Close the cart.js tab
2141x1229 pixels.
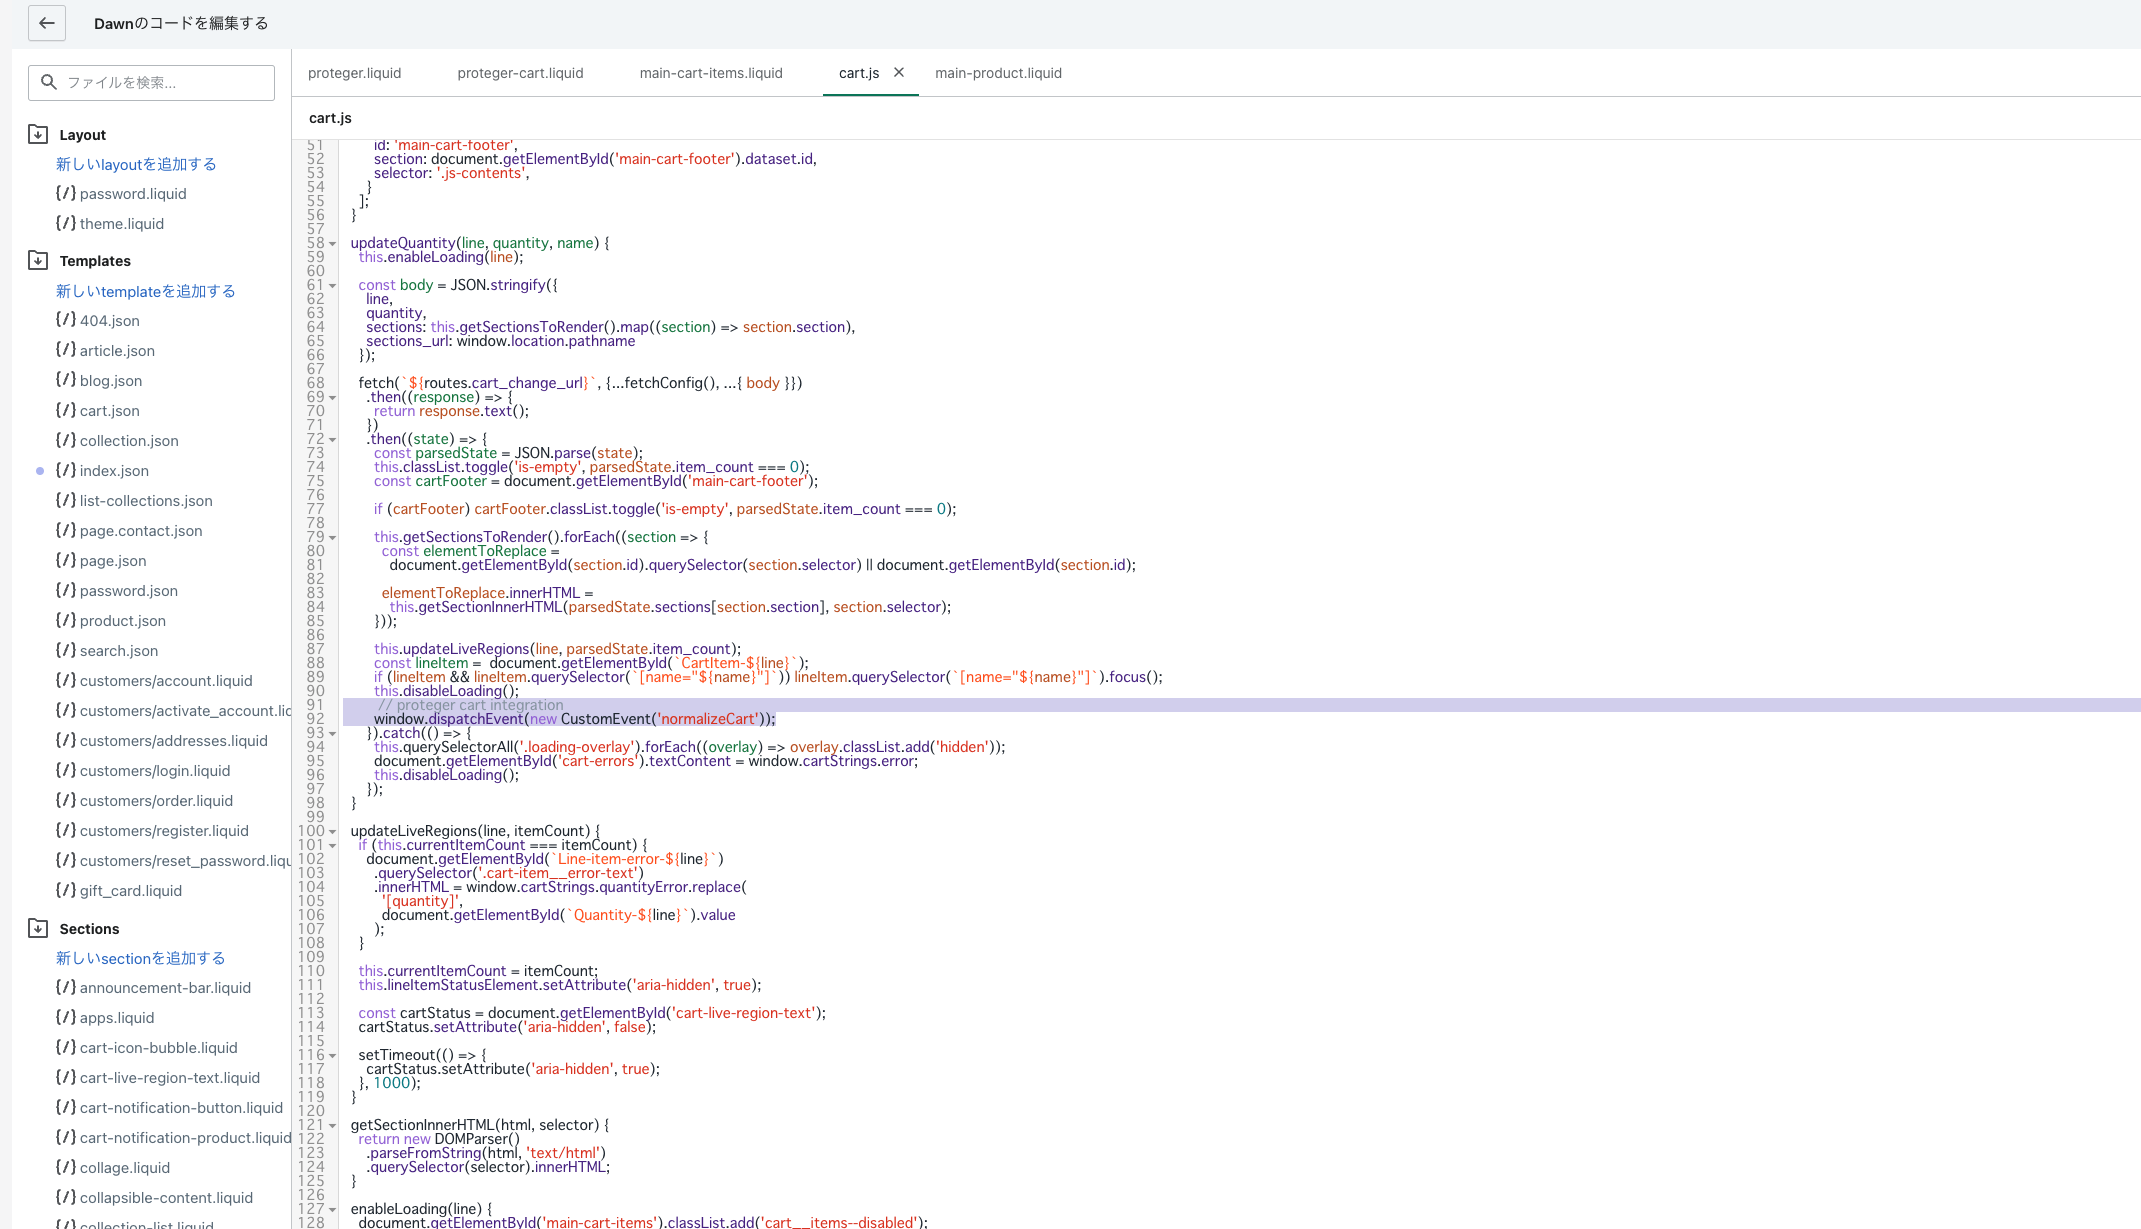tap(899, 72)
